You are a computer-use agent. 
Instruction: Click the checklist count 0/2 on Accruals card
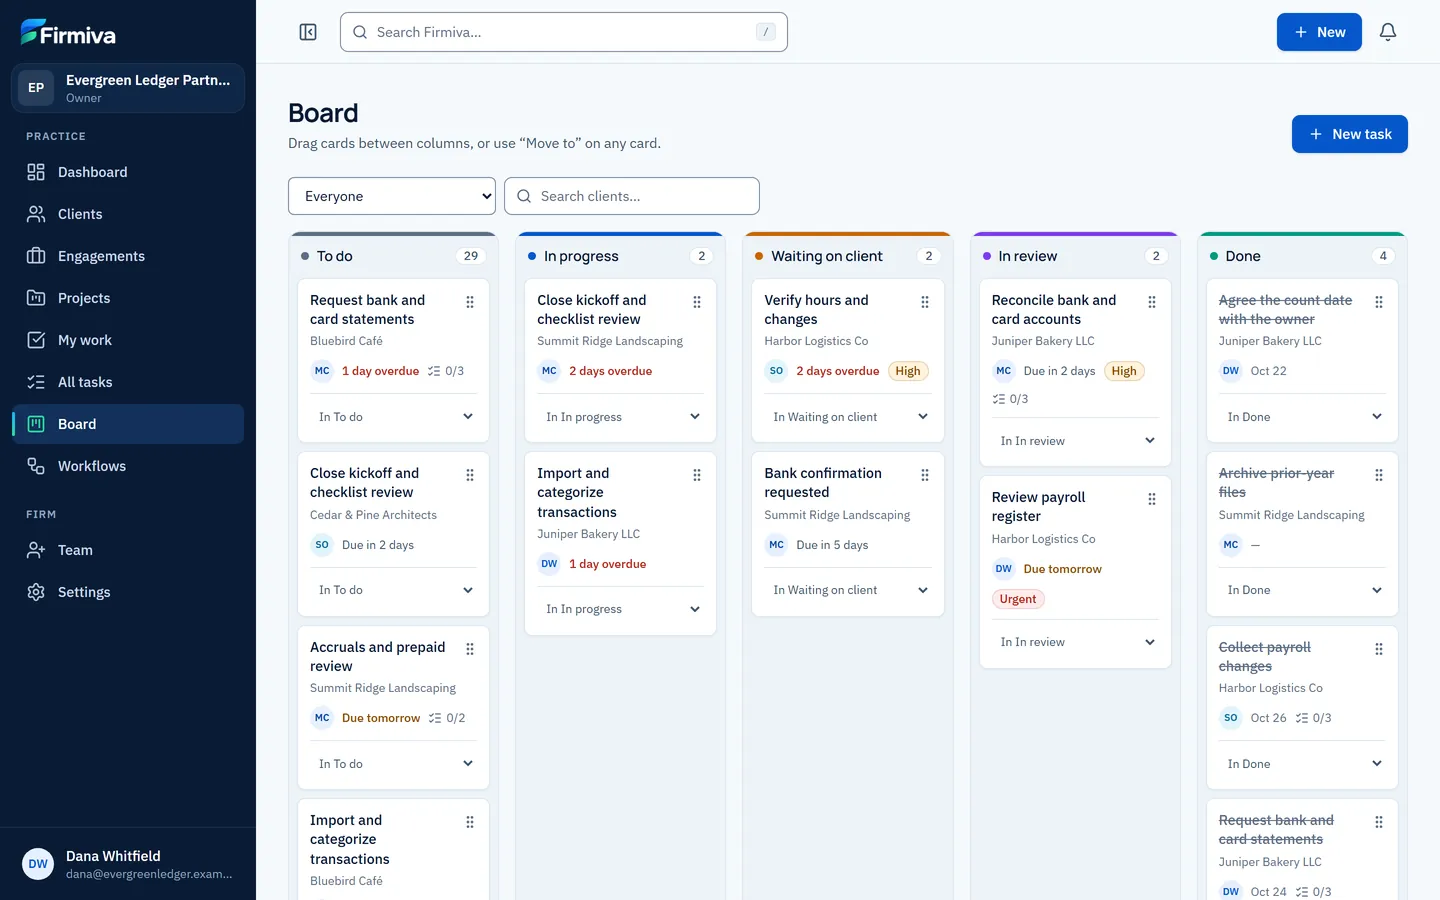(447, 718)
